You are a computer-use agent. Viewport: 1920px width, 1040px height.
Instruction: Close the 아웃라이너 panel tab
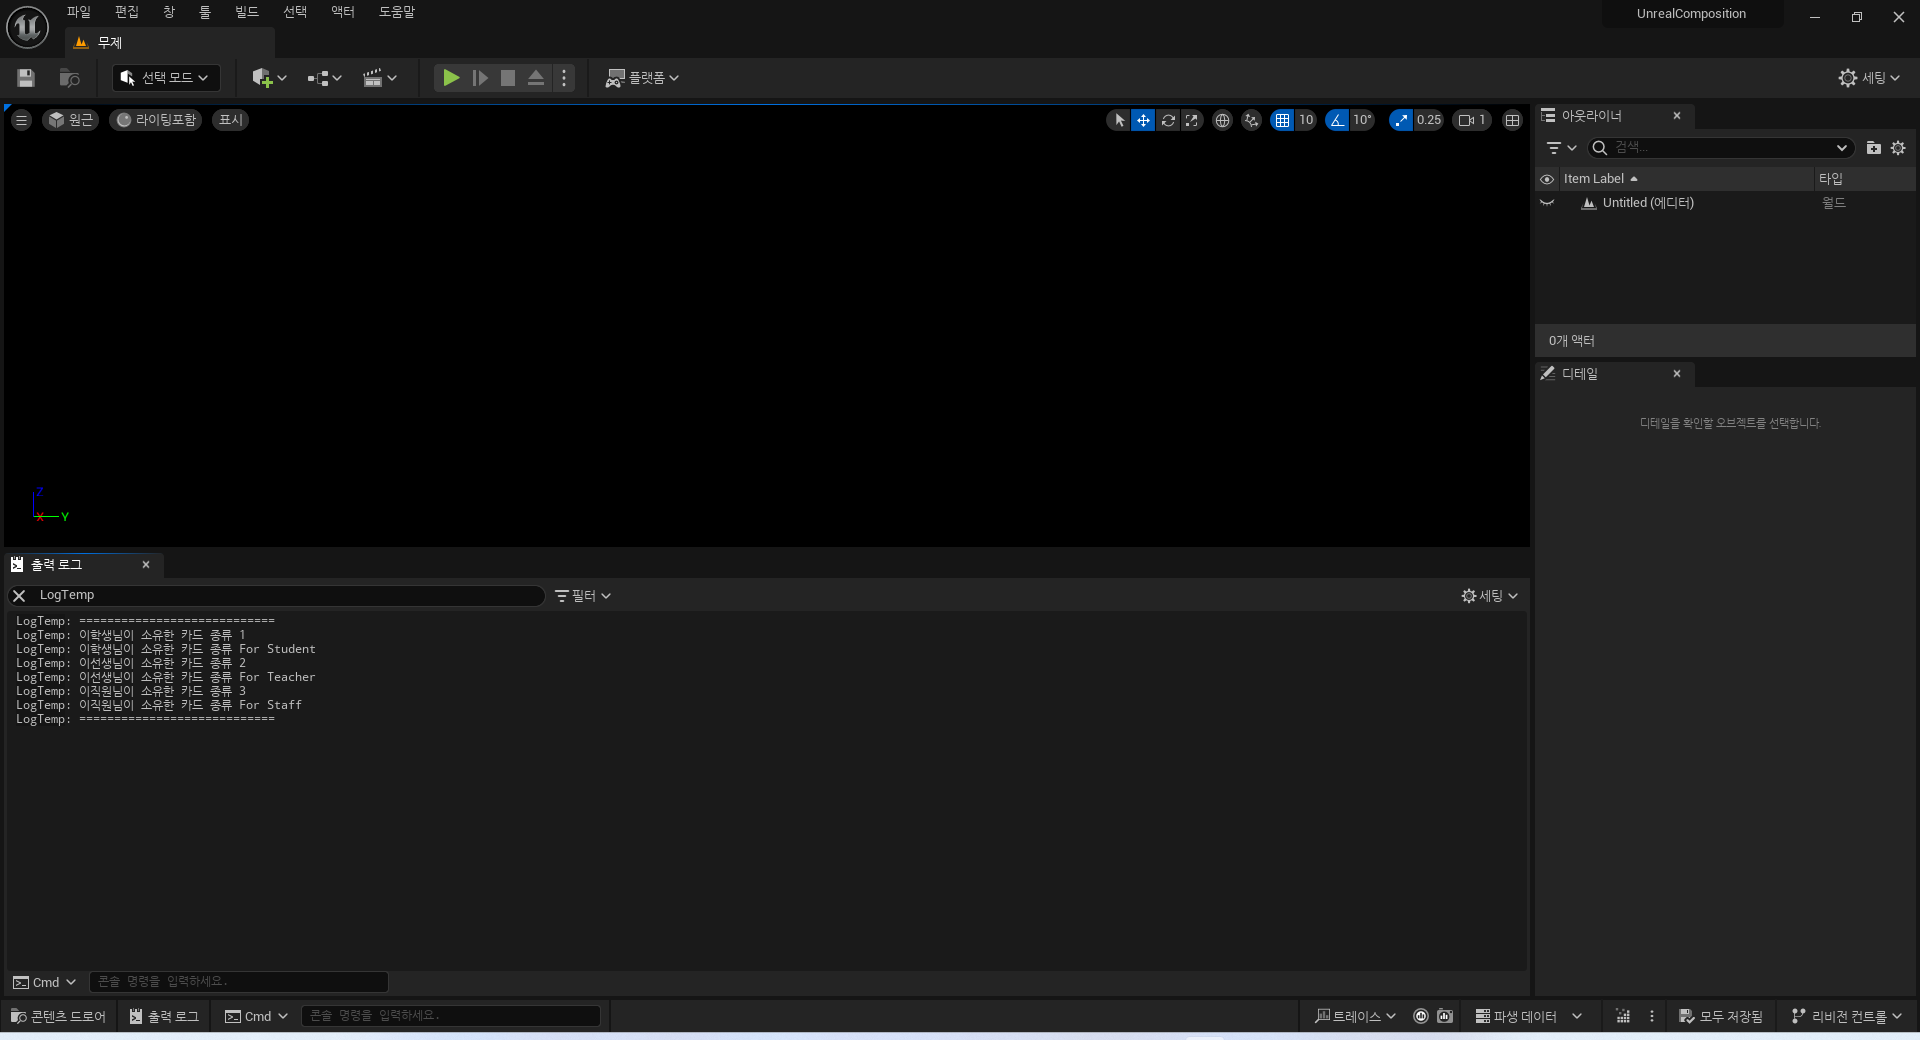pyautogui.click(x=1677, y=116)
